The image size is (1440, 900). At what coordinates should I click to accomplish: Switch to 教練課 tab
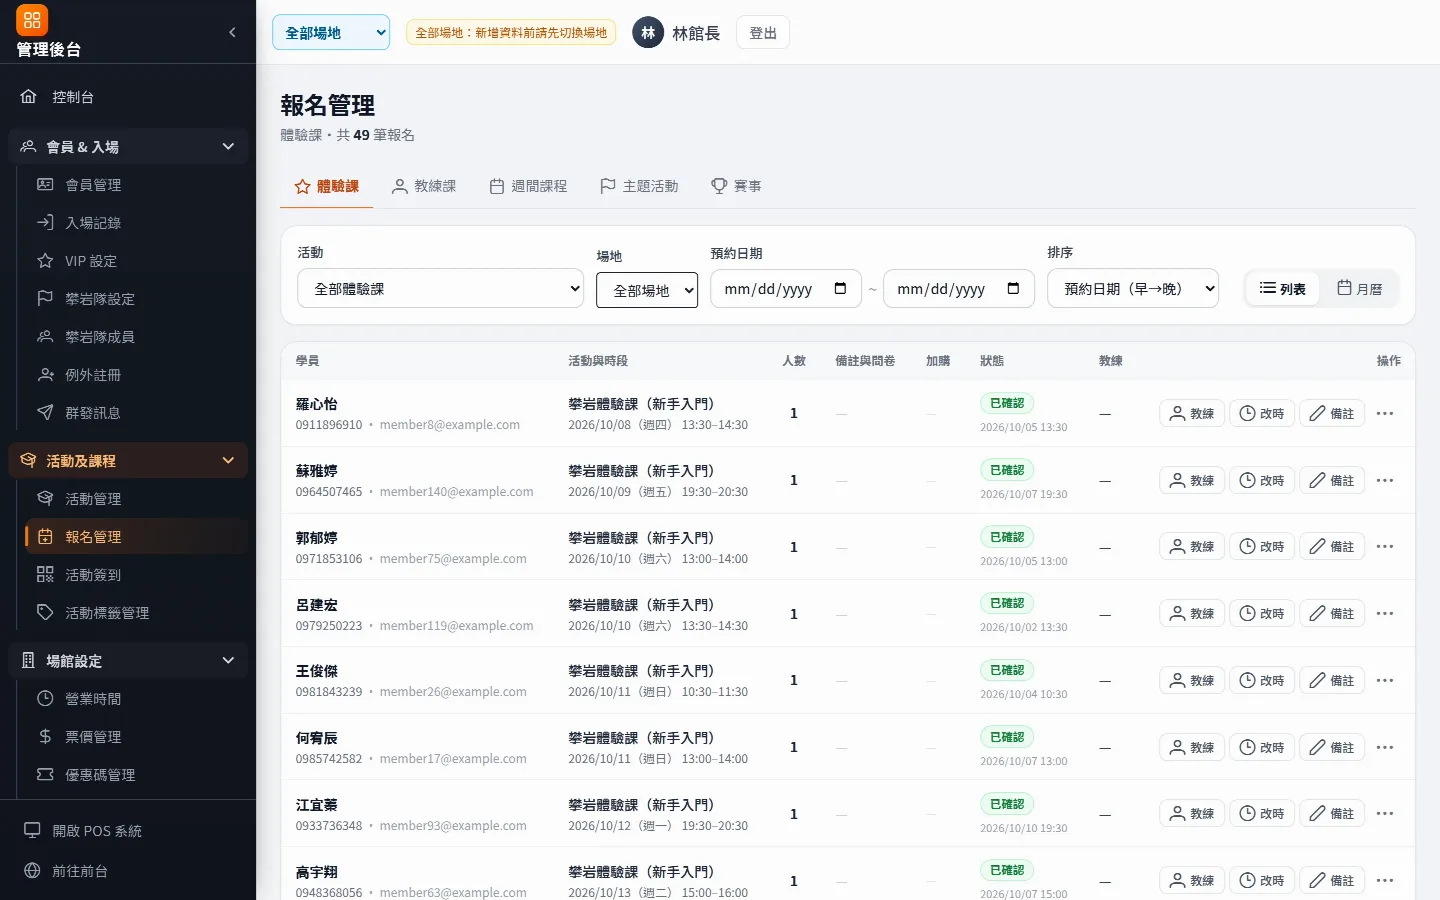click(x=424, y=186)
